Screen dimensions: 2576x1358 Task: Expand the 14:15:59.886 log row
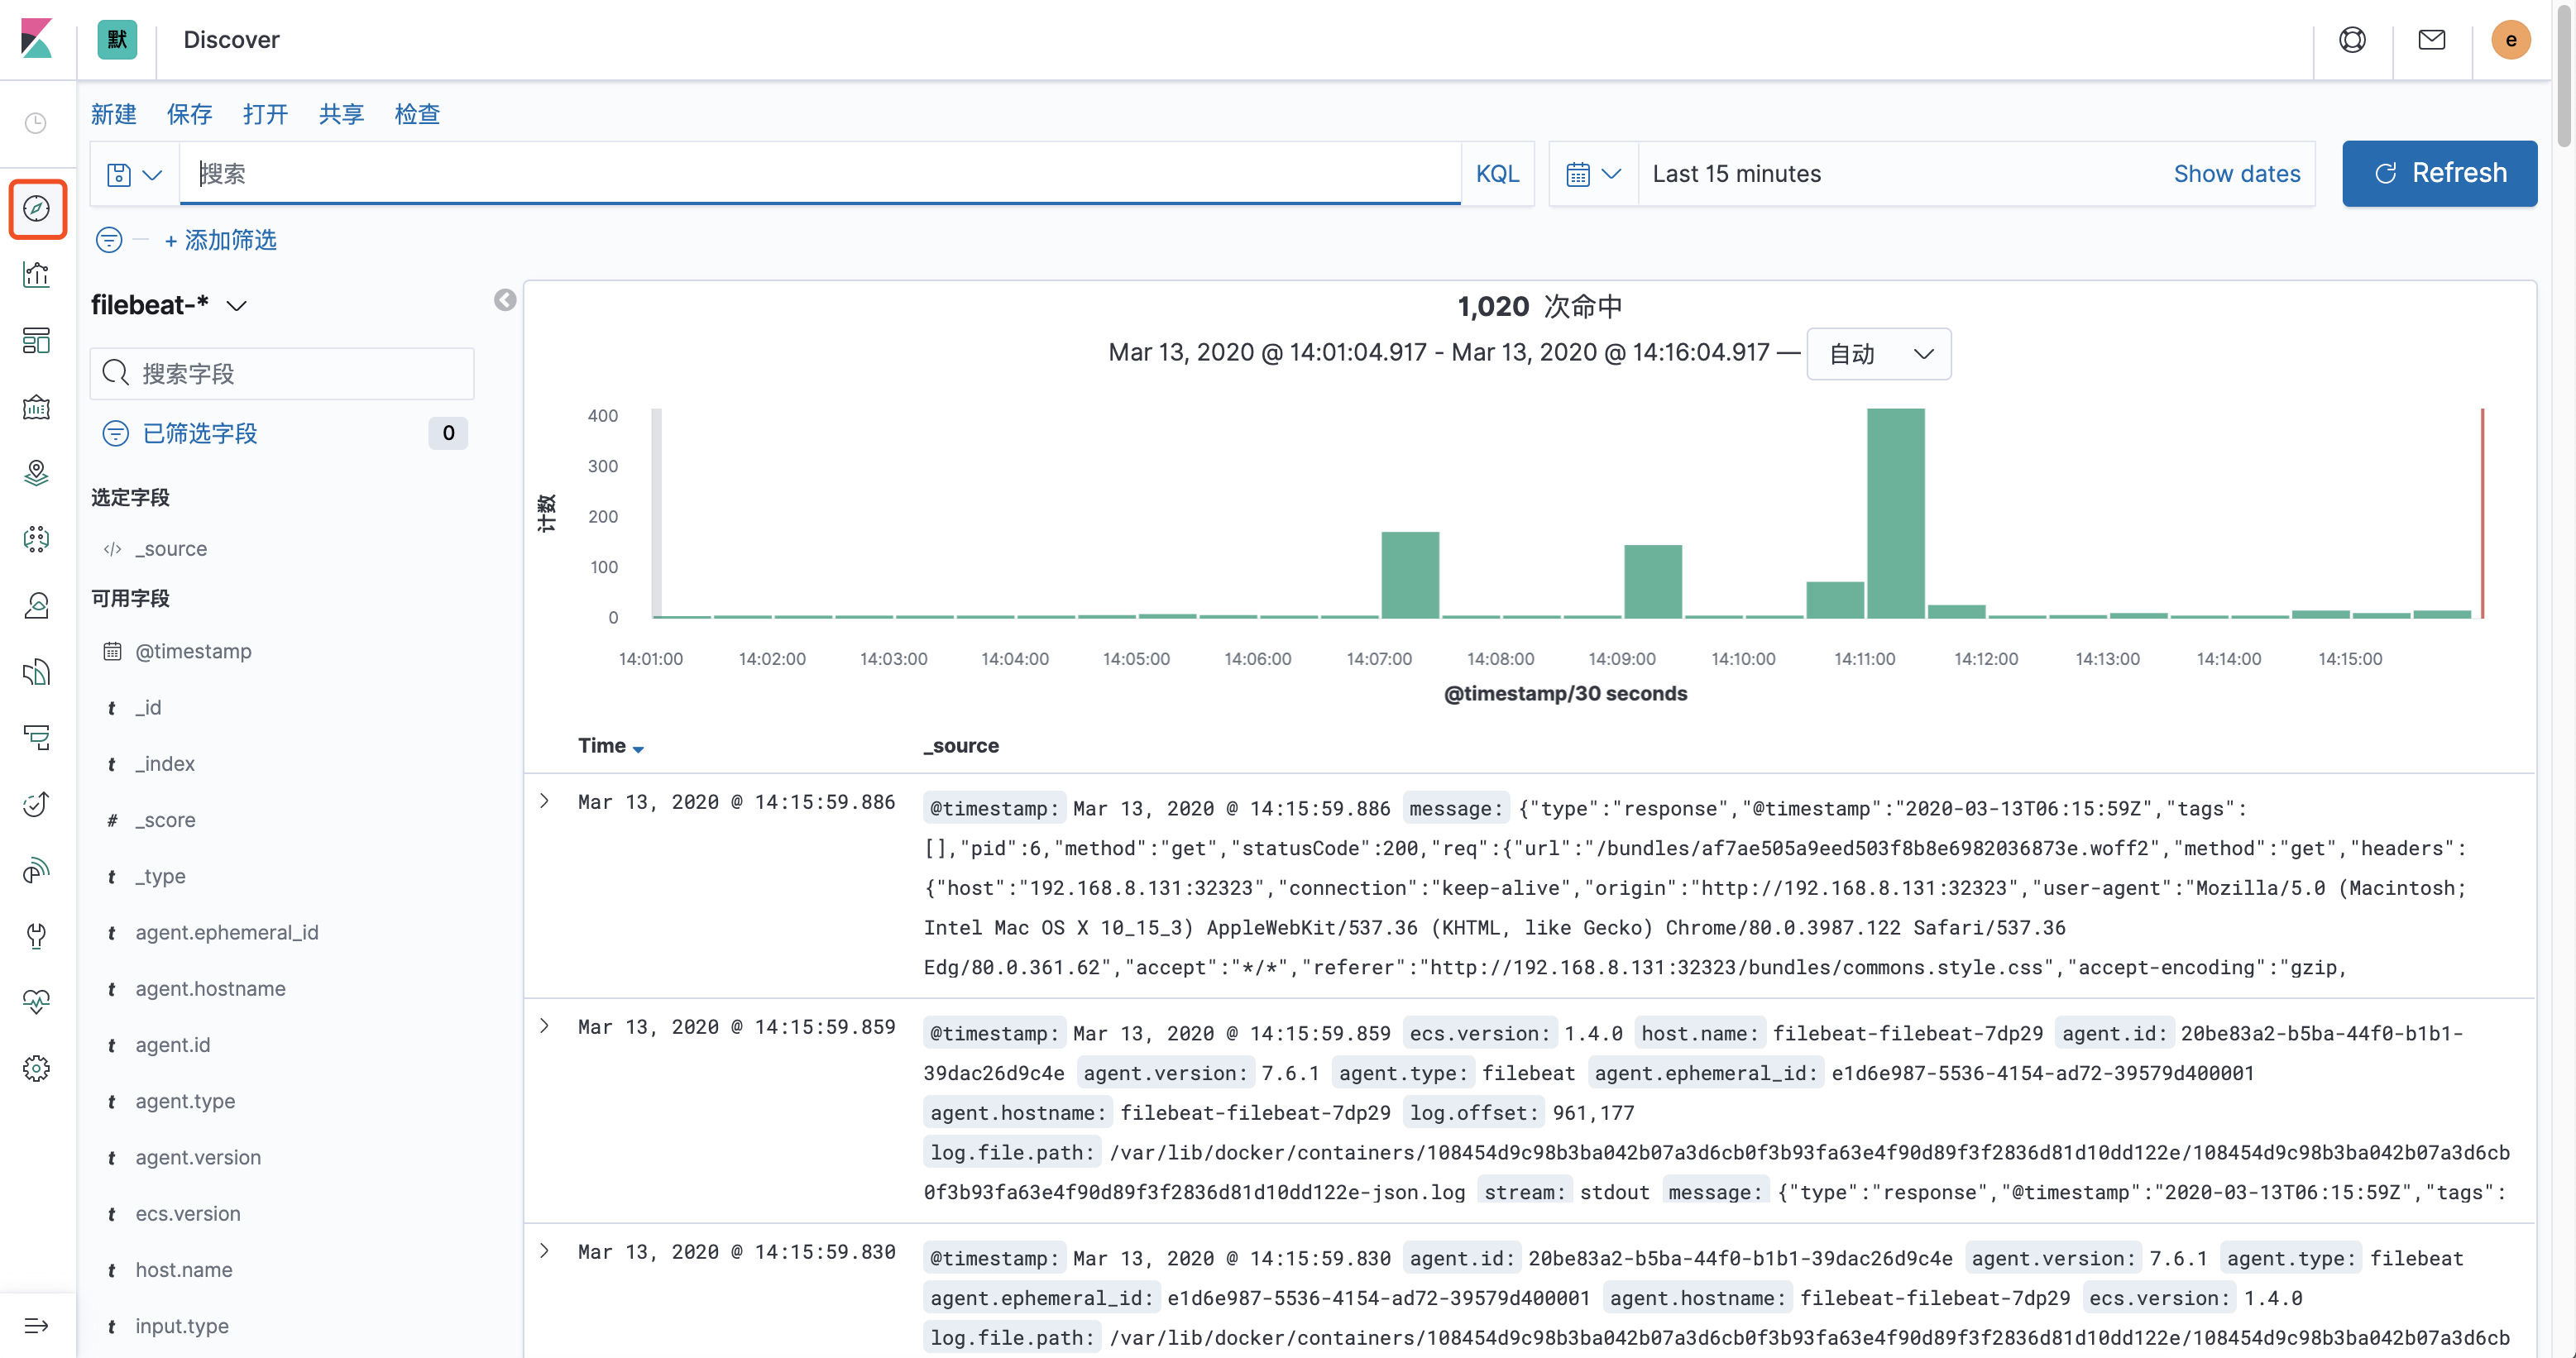(545, 801)
